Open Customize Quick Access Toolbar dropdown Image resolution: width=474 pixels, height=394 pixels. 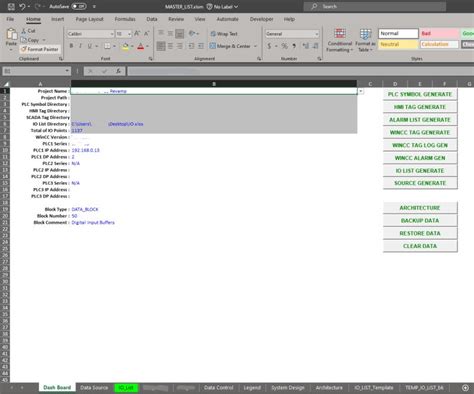point(94,6)
